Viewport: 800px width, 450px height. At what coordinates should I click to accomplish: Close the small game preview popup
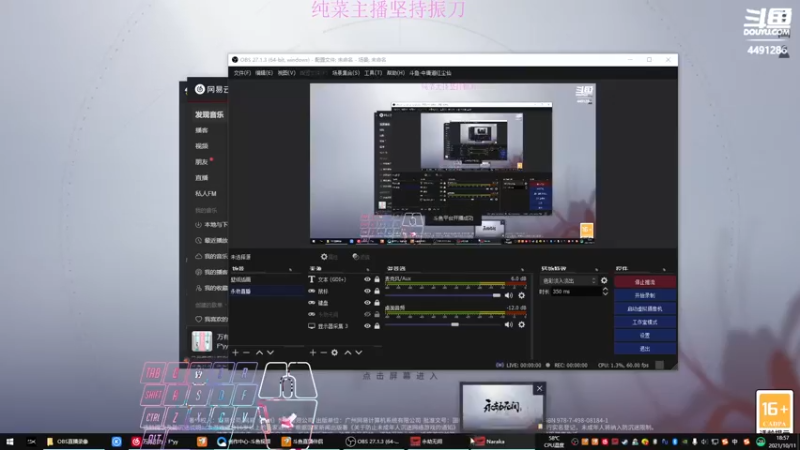click(539, 389)
